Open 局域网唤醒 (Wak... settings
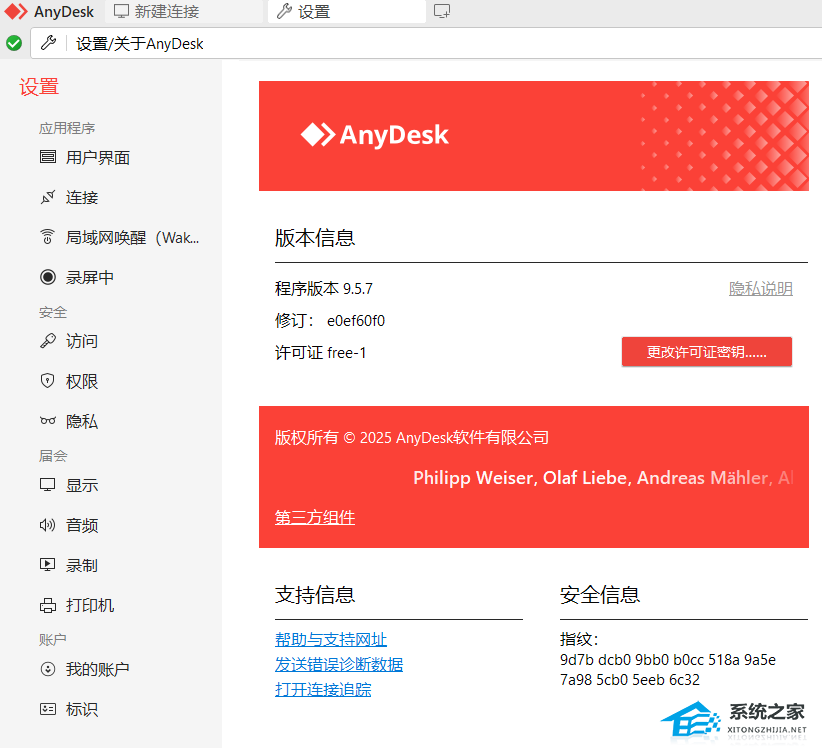822x748 pixels. pyautogui.click(x=132, y=237)
